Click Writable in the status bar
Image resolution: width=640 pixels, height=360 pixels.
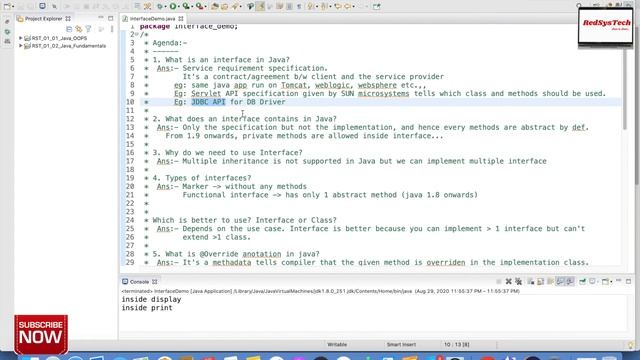click(x=337, y=344)
